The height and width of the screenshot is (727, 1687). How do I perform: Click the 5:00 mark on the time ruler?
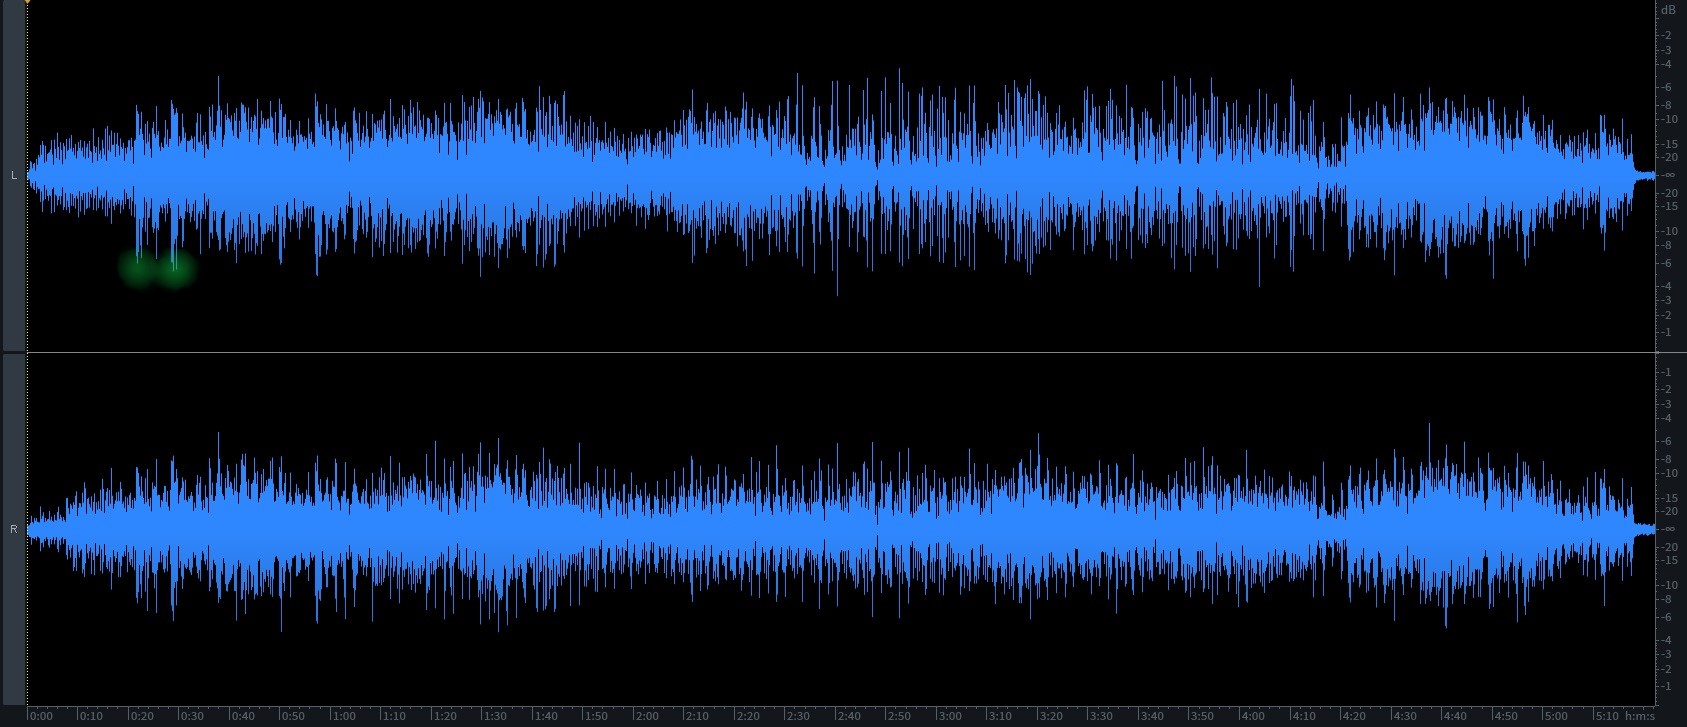coord(1556,716)
